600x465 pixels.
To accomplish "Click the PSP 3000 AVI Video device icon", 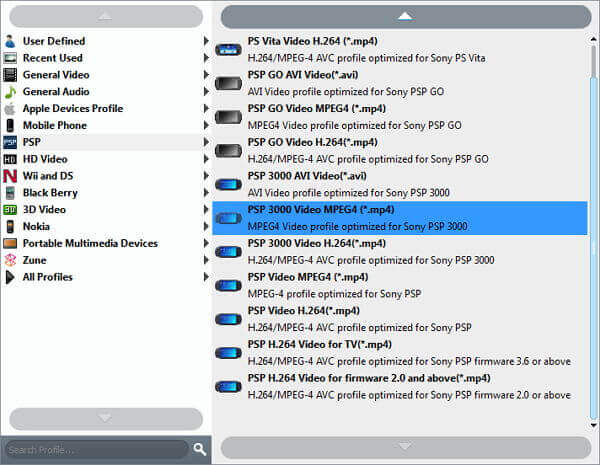I will [228, 184].
